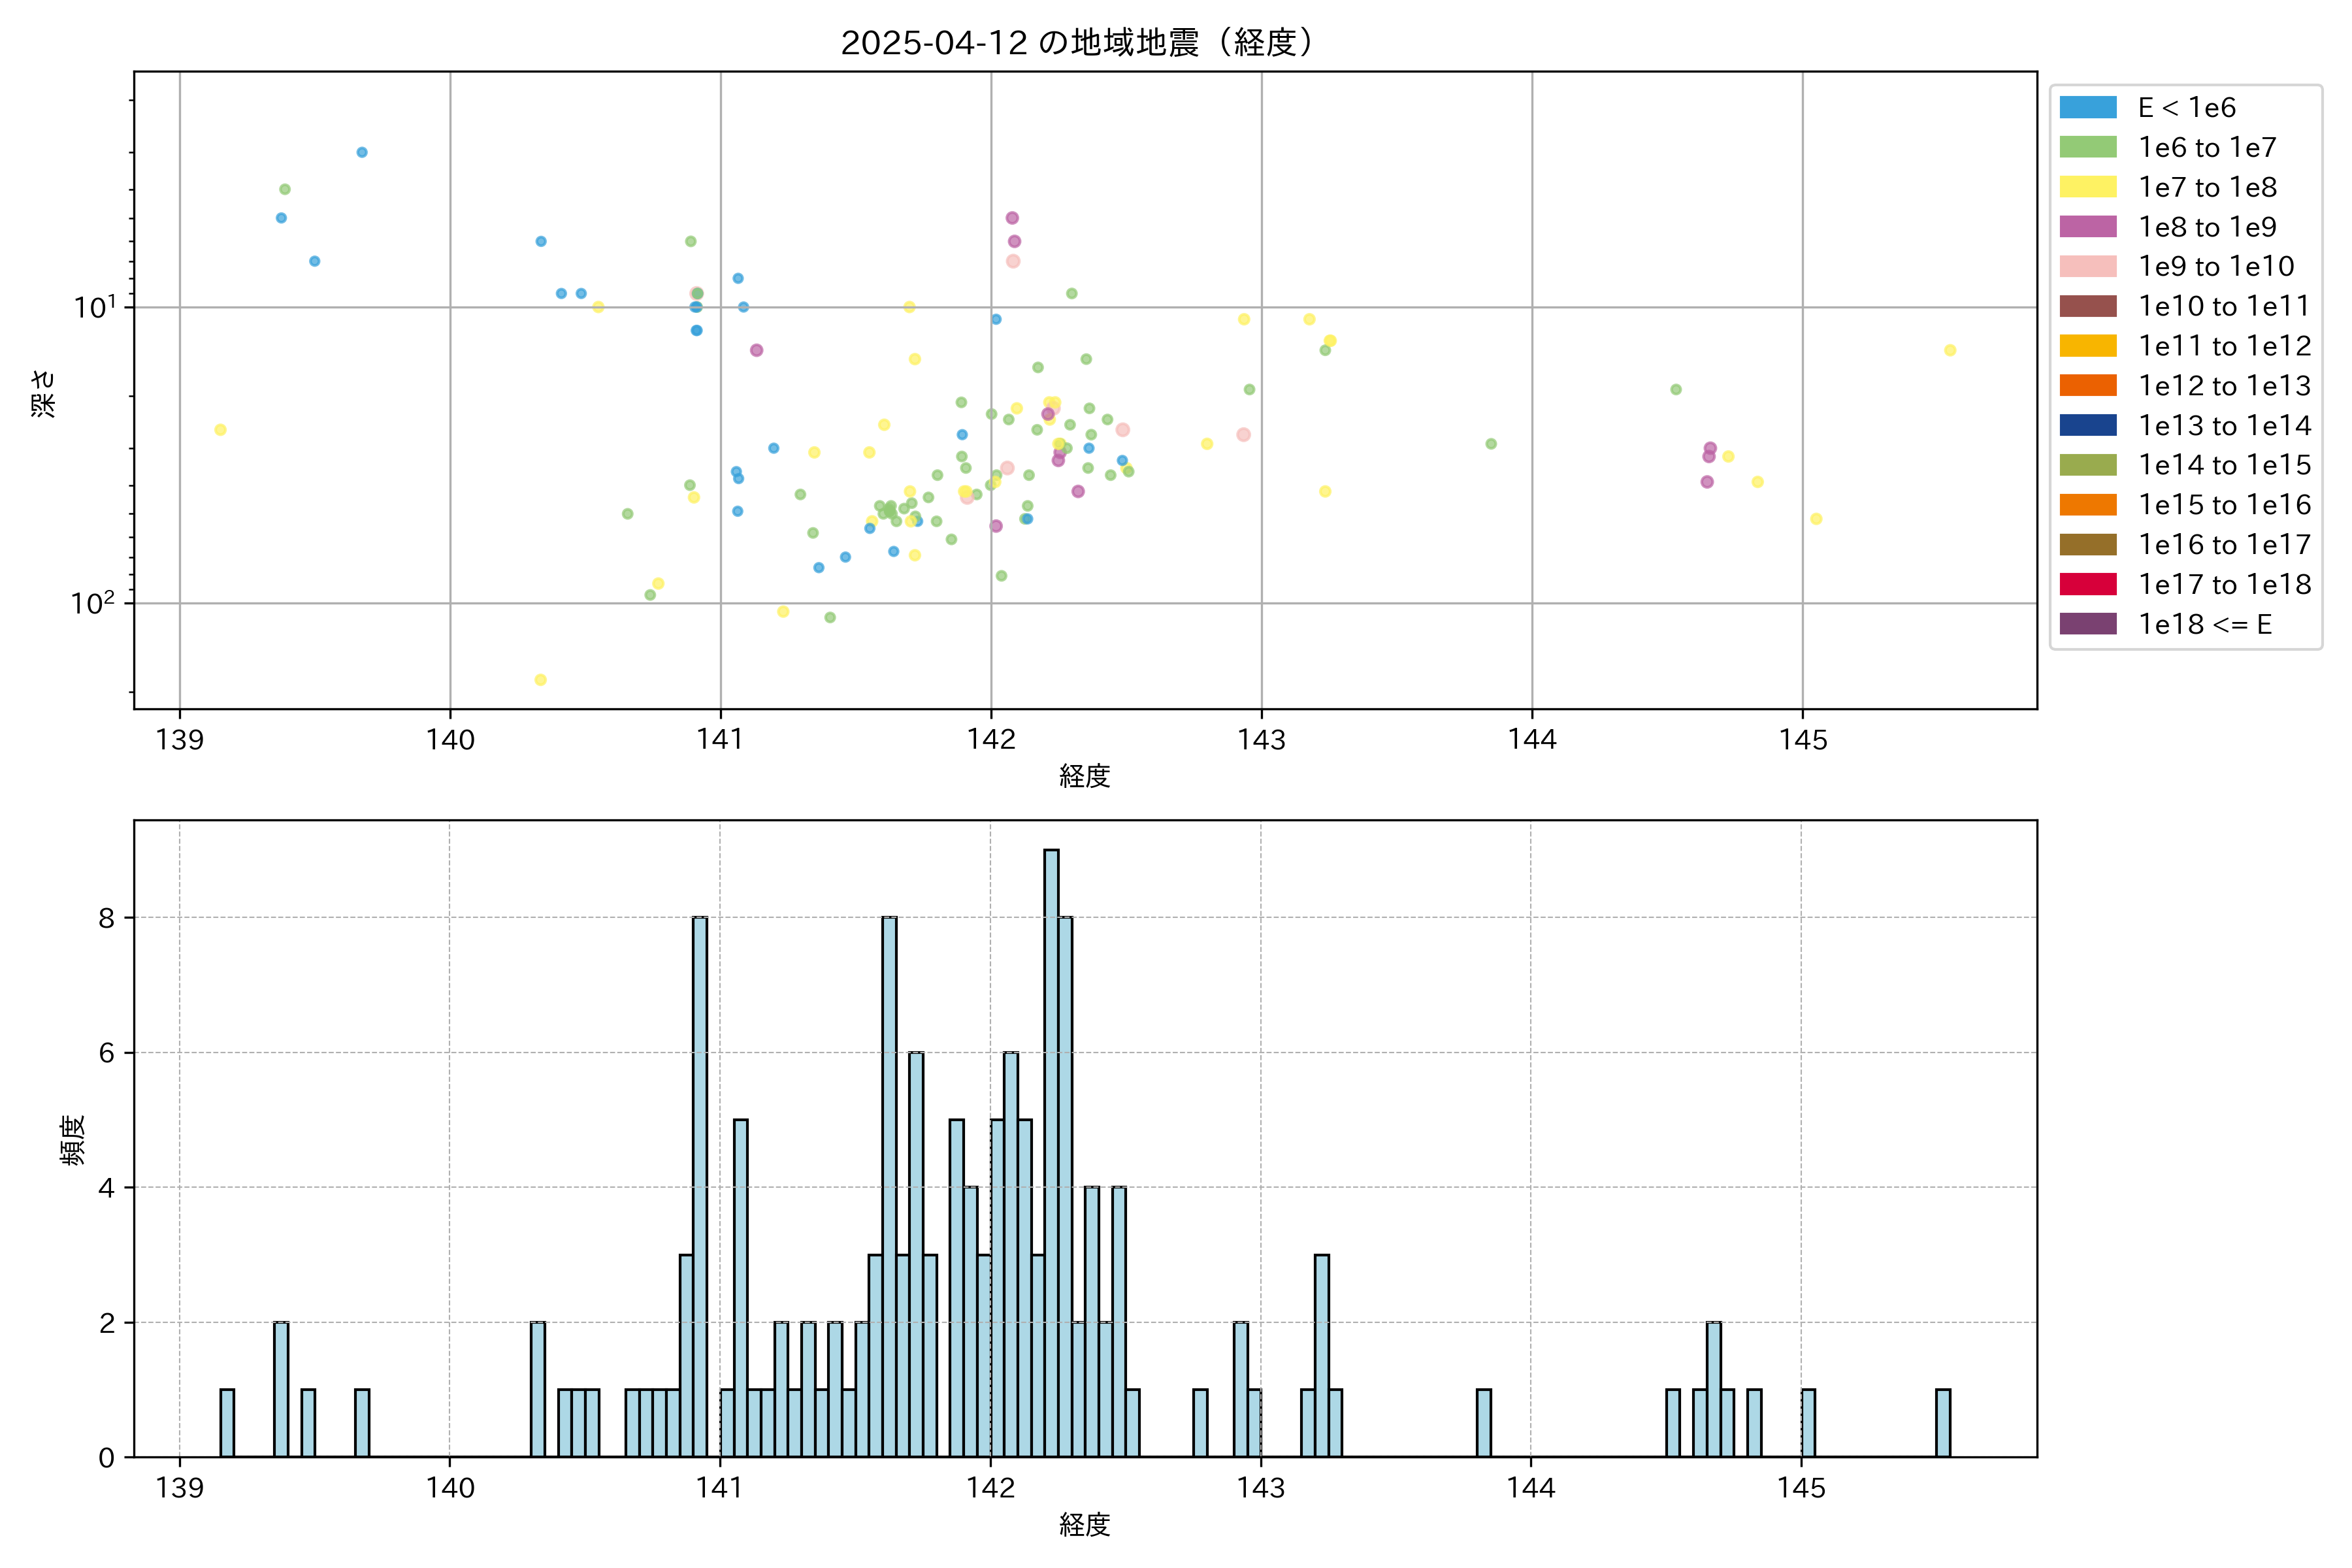The image size is (2352, 1568).
Task: Click the purple 1e8 to 1e9 legend swatch
Action: (x=2088, y=227)
